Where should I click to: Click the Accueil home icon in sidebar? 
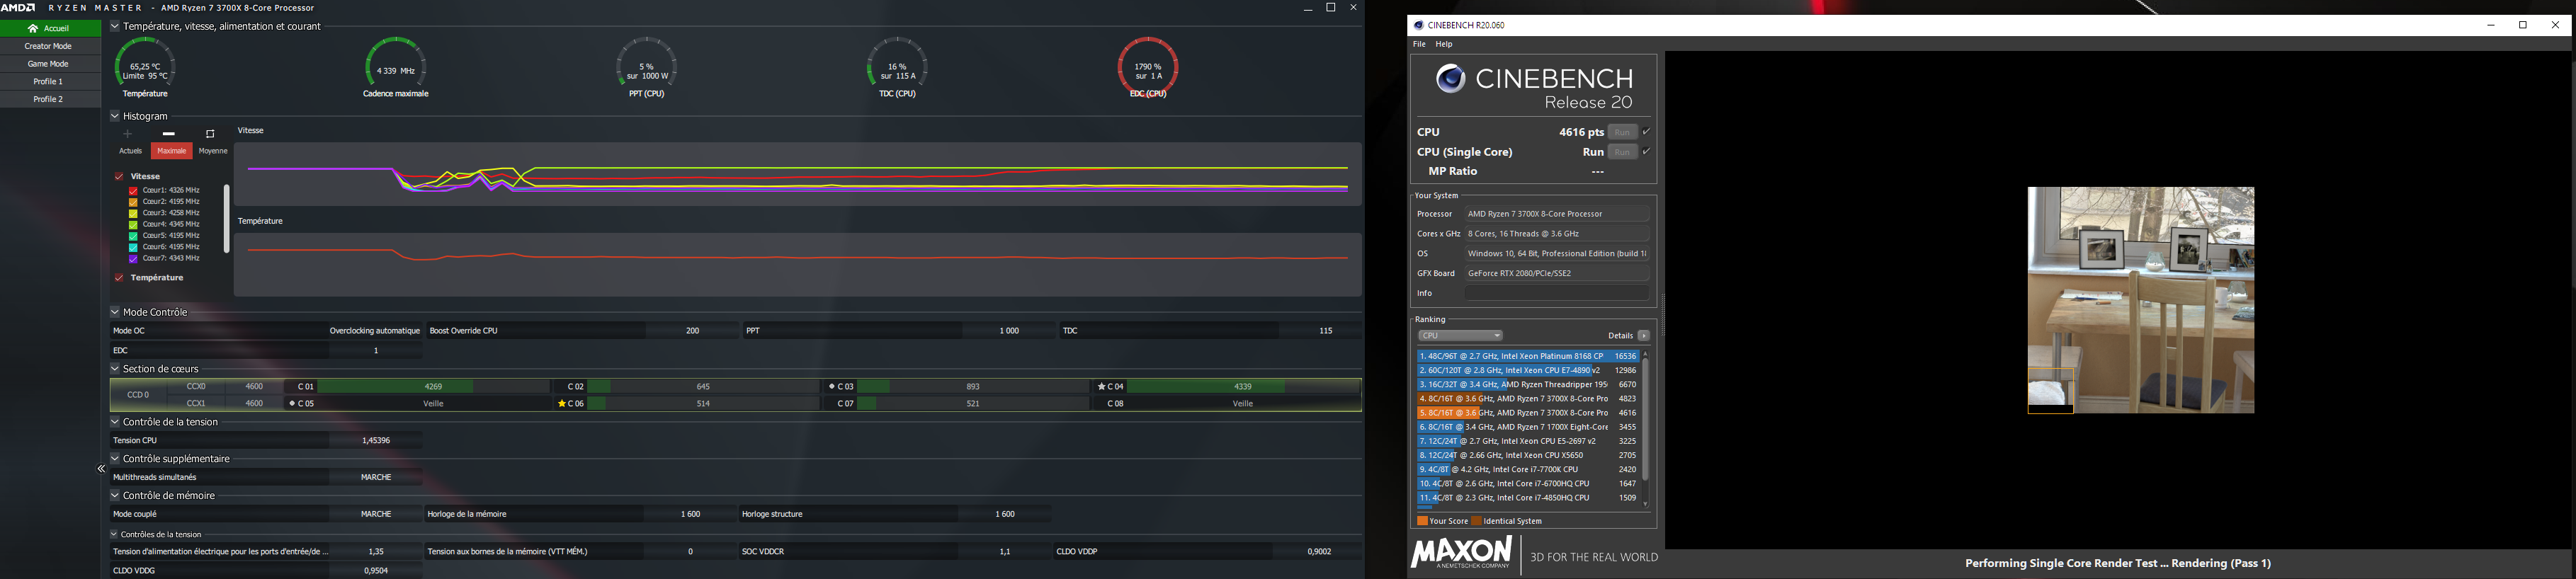point(33,29)
